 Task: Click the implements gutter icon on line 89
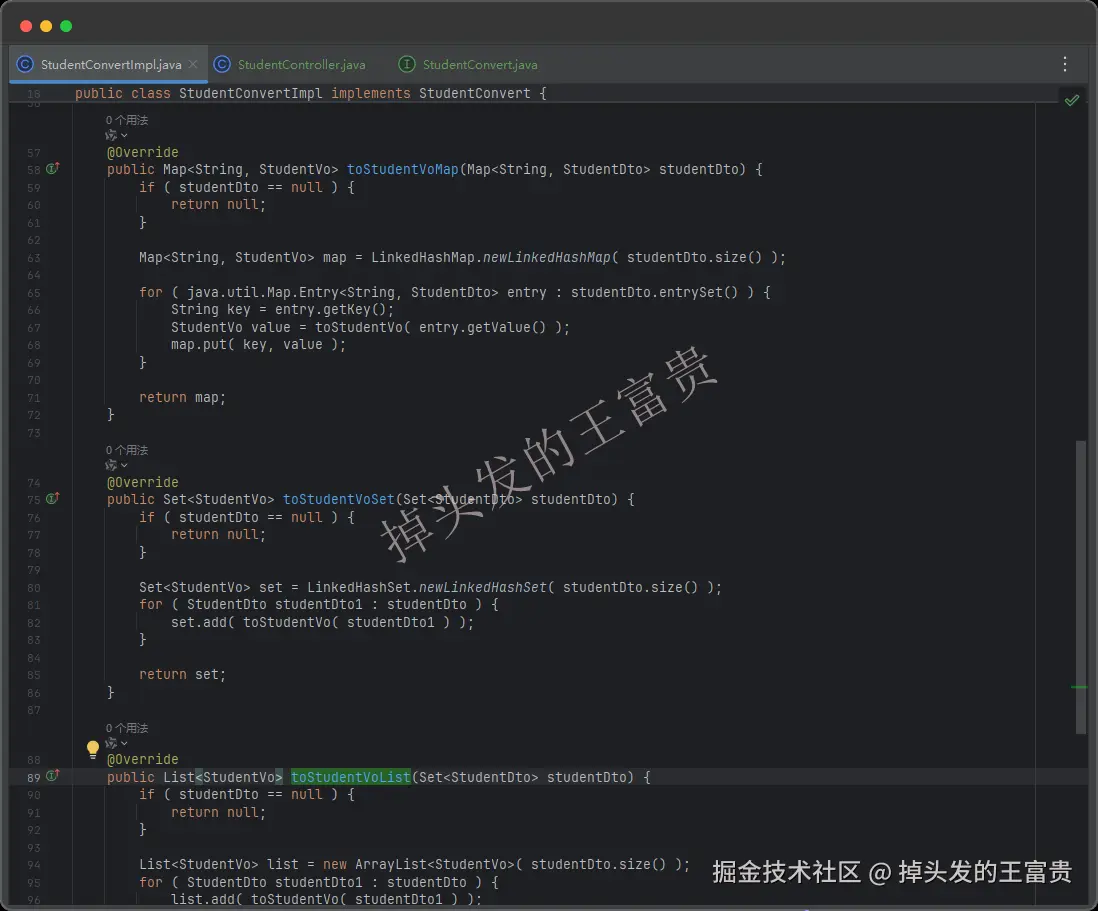coord(53,776)
